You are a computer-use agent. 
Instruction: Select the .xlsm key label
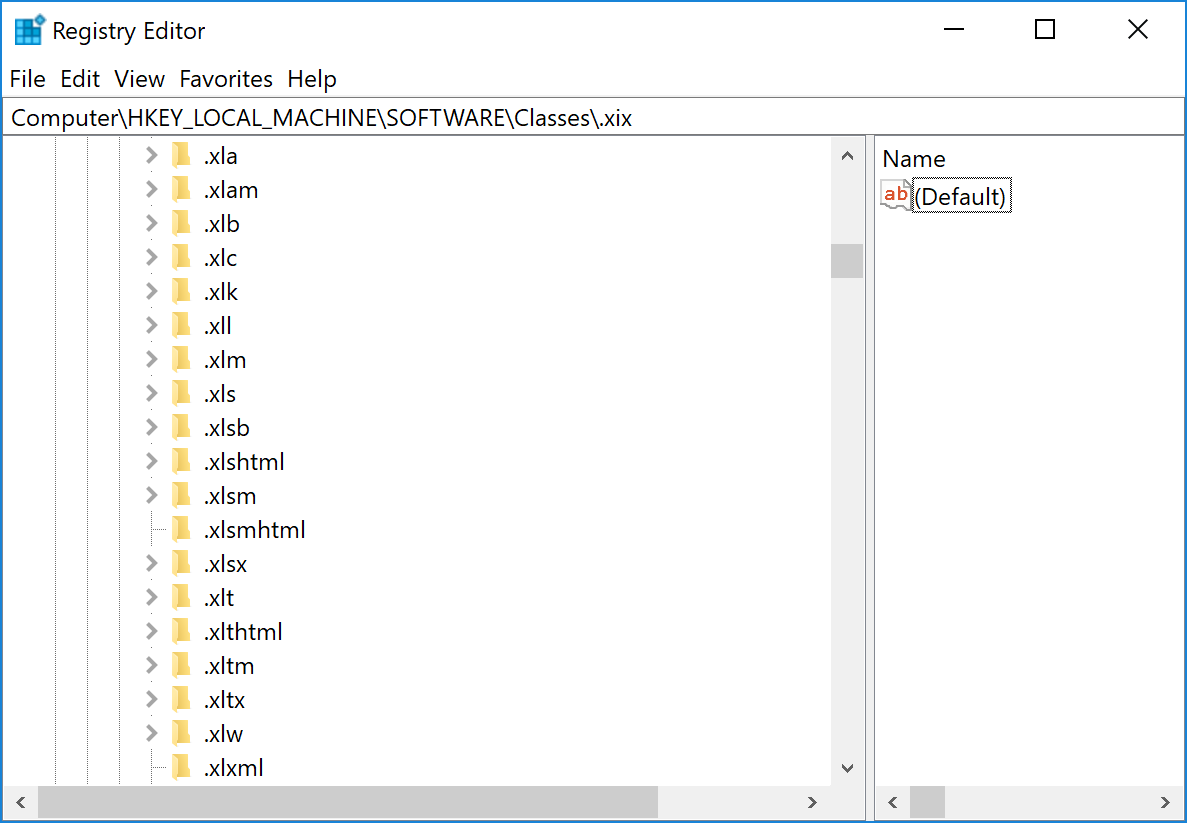(229, 496)
